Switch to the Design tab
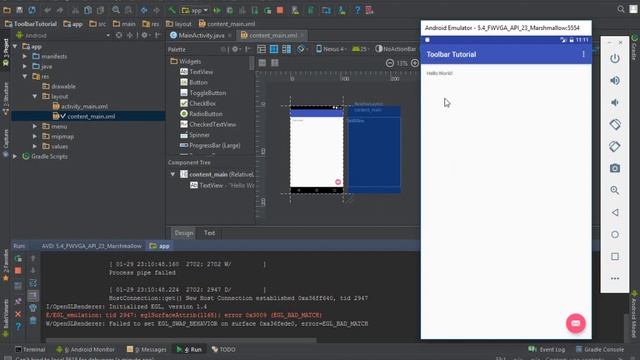The image size is (640, 360). click(x=184, y=233)
